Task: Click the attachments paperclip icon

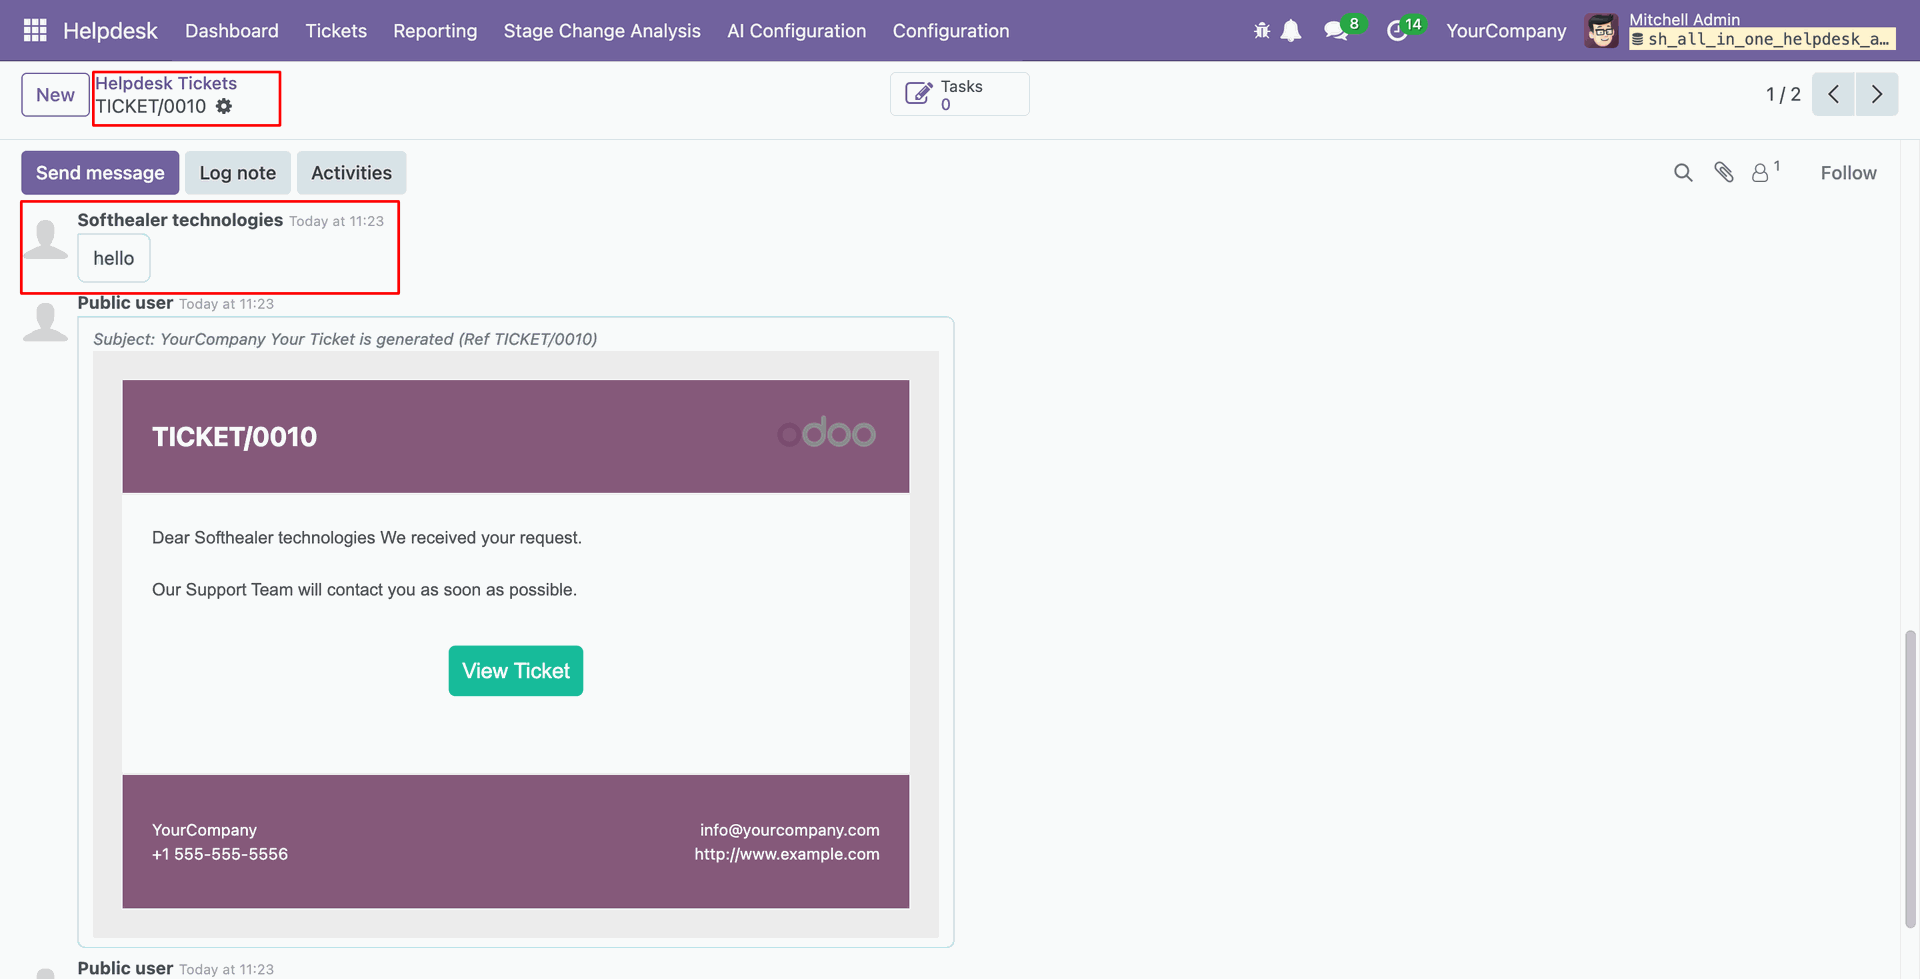Action: 1724,172
